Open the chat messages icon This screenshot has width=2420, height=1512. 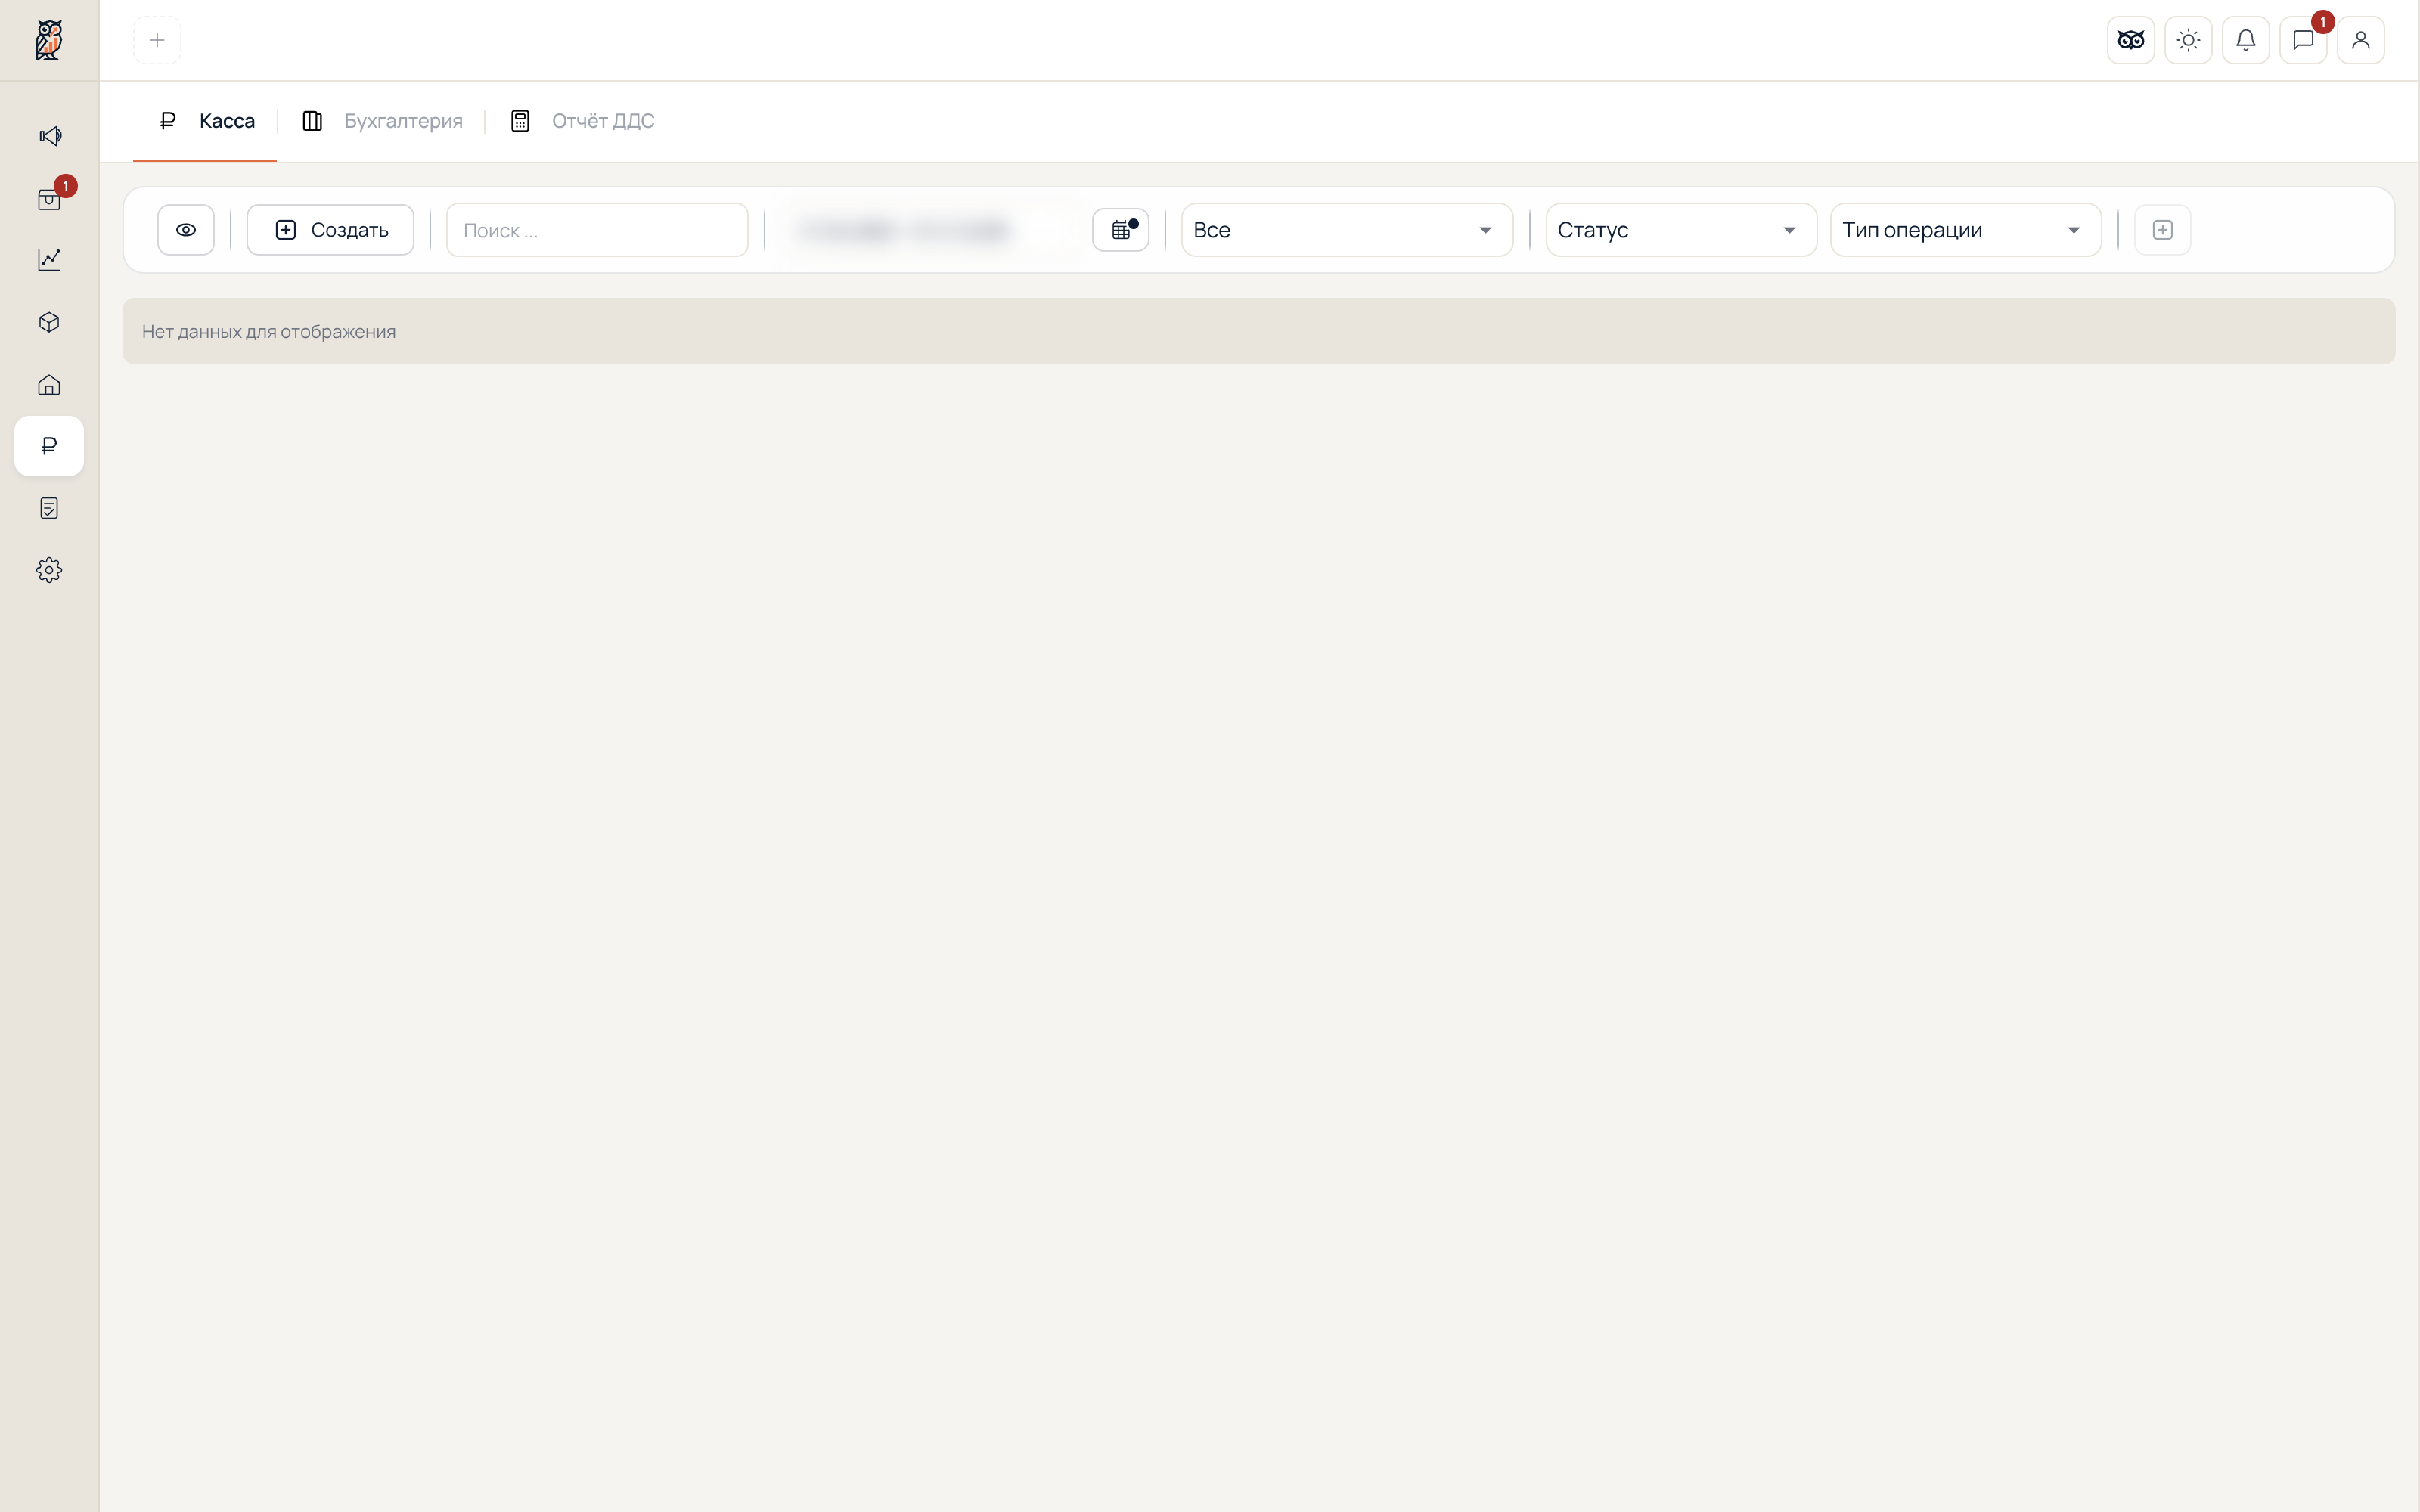(2303, 40)
